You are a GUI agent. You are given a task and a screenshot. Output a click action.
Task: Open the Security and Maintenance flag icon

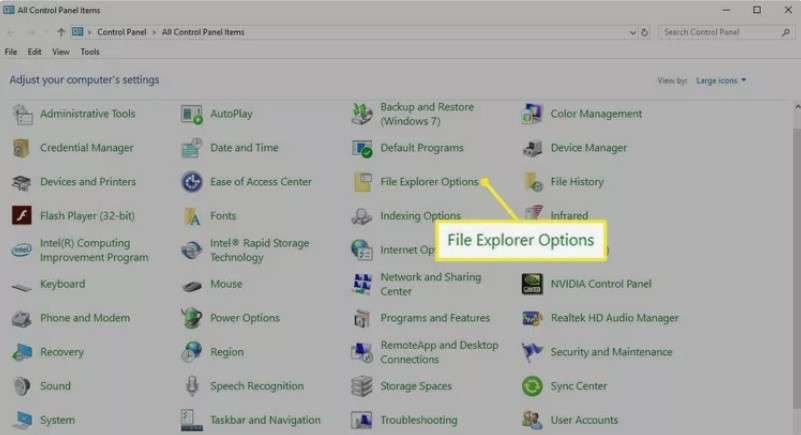tap(532, 352)
